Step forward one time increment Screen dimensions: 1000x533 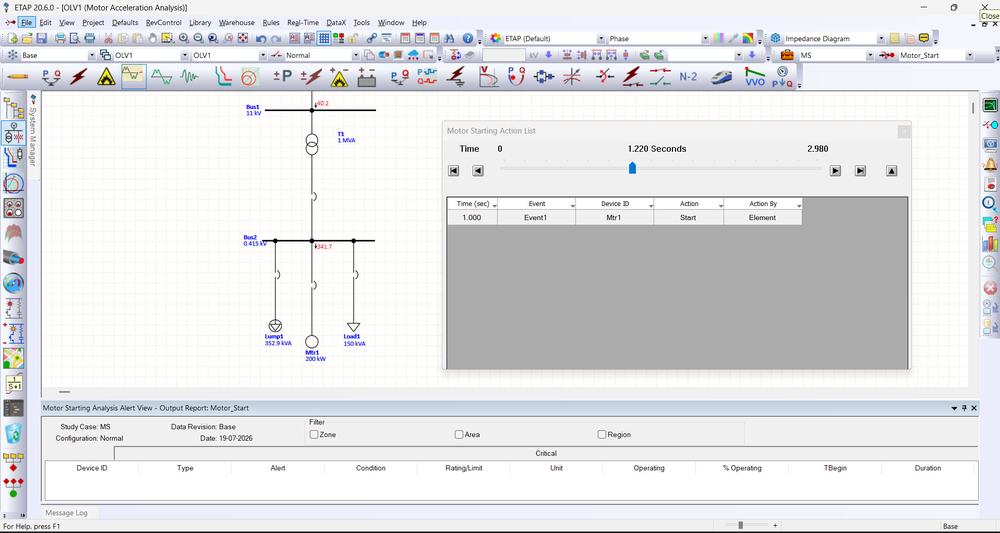point(835,171)
